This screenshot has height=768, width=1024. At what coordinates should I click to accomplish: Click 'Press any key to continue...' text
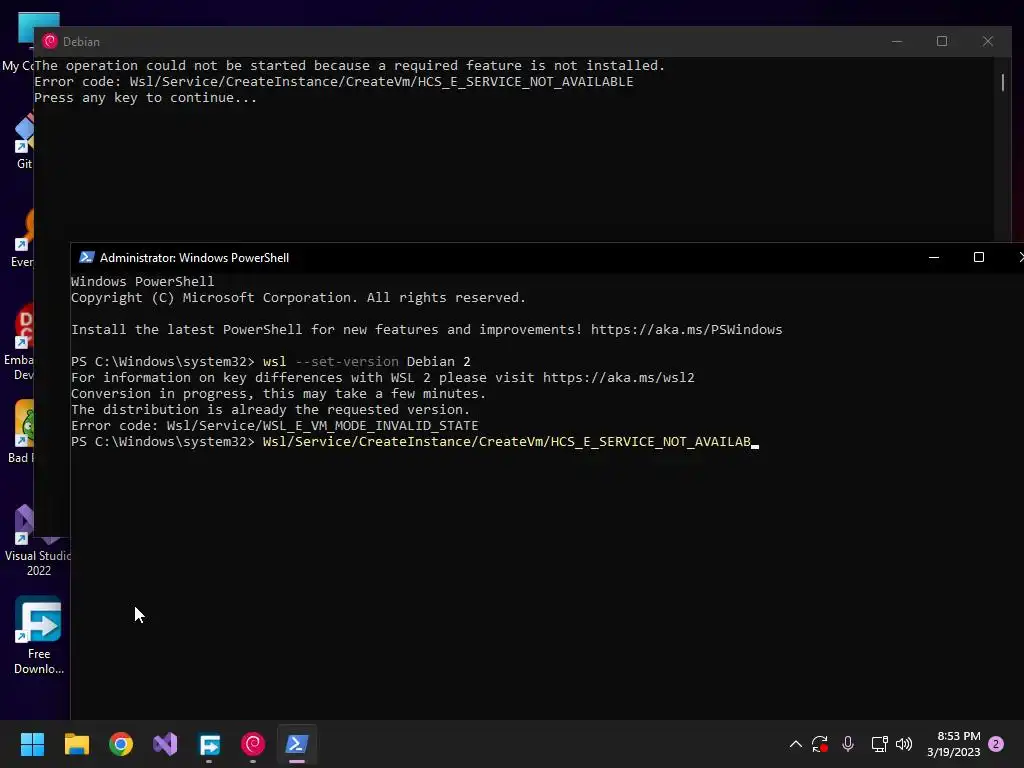coord(146,98)
